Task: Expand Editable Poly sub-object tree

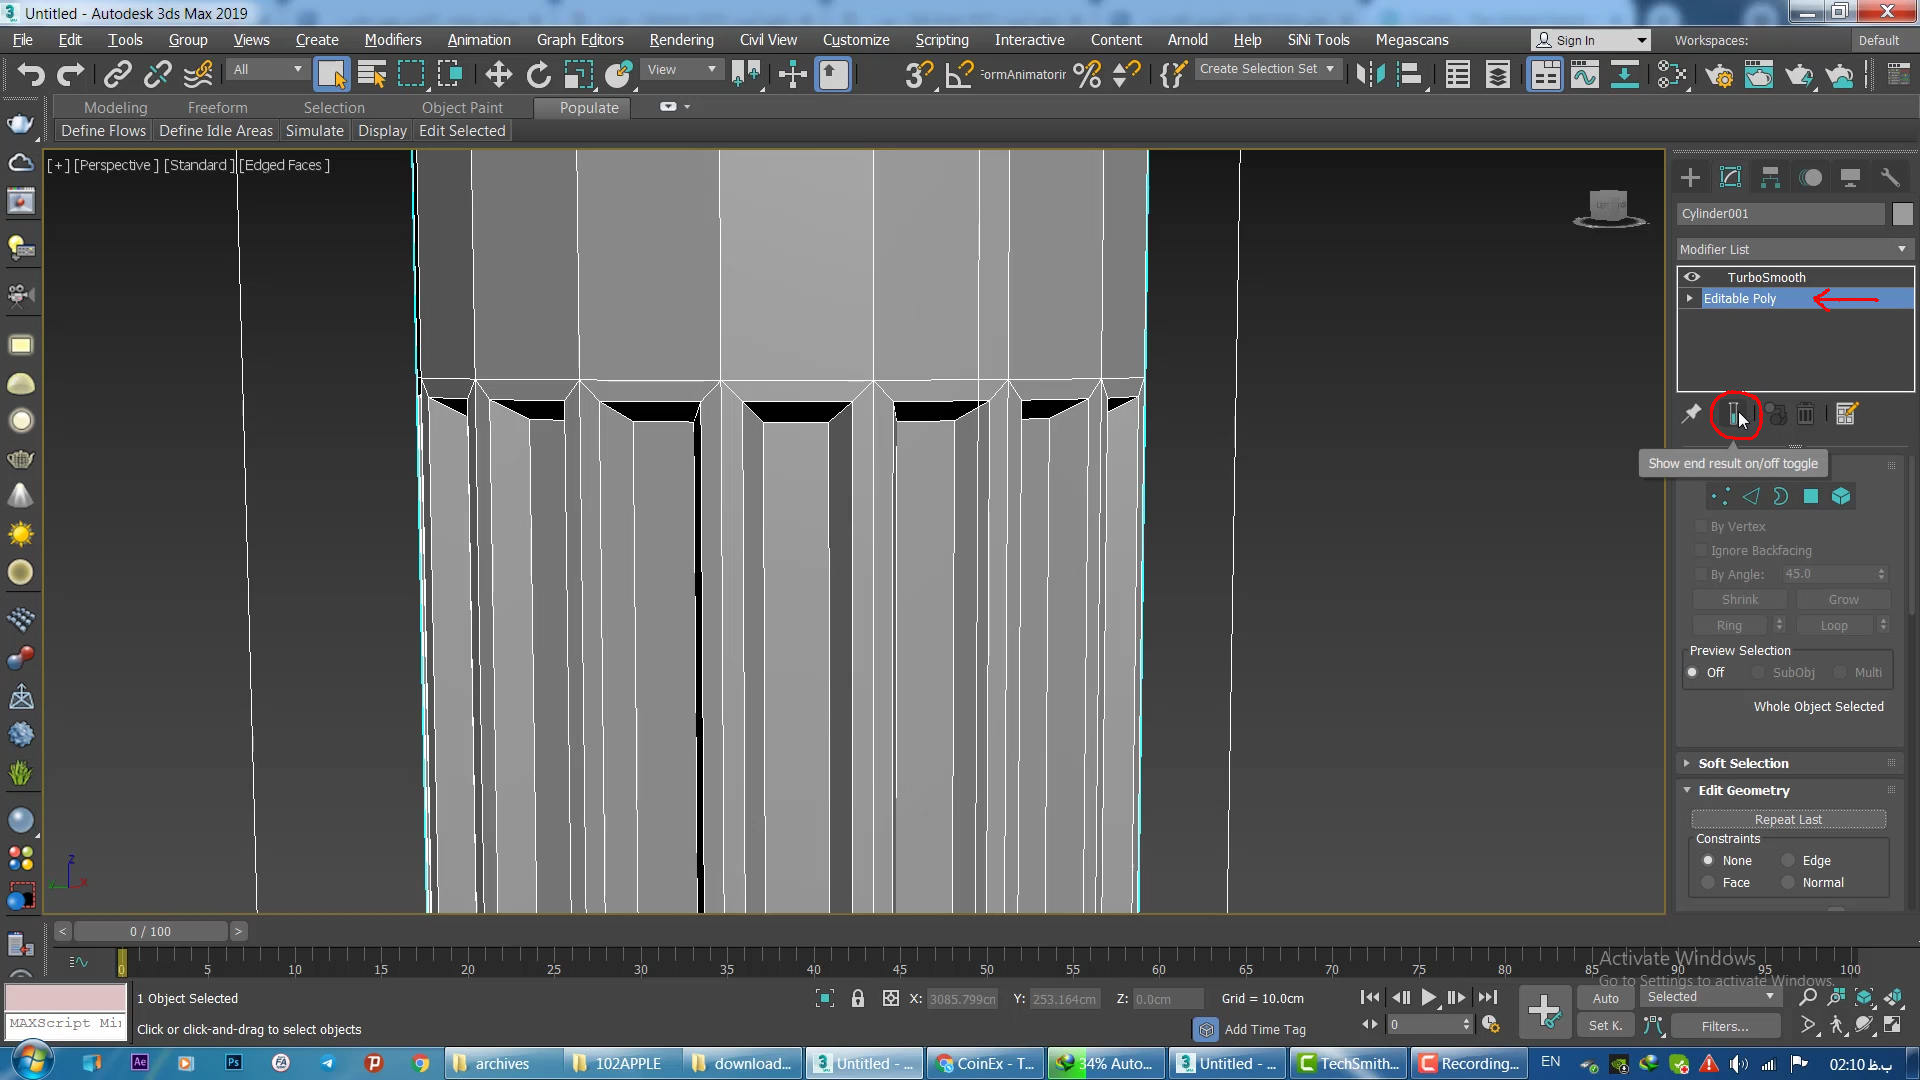Action: tap(1690, 298)
